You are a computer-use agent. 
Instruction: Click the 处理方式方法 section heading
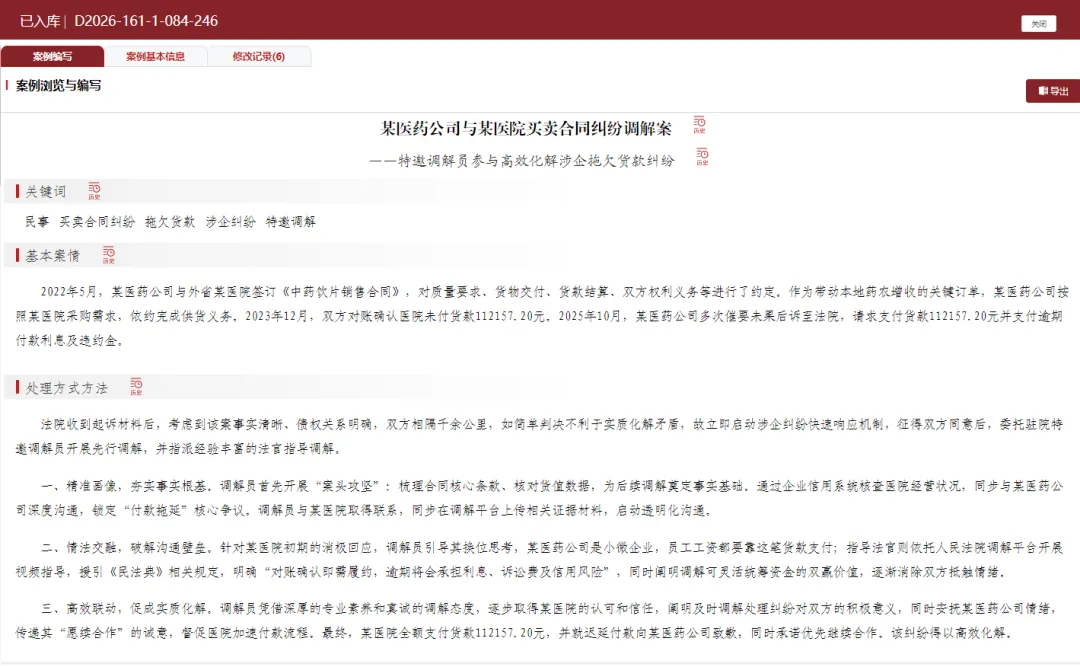[x=67, y=388]
